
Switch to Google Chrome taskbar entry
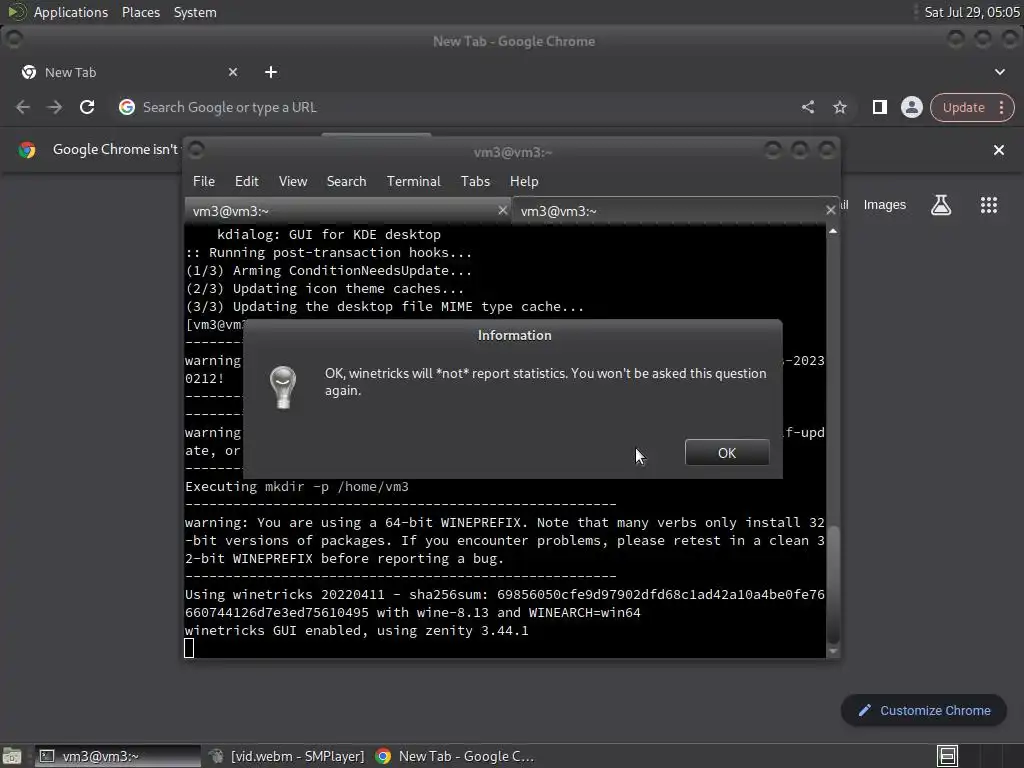455,756
